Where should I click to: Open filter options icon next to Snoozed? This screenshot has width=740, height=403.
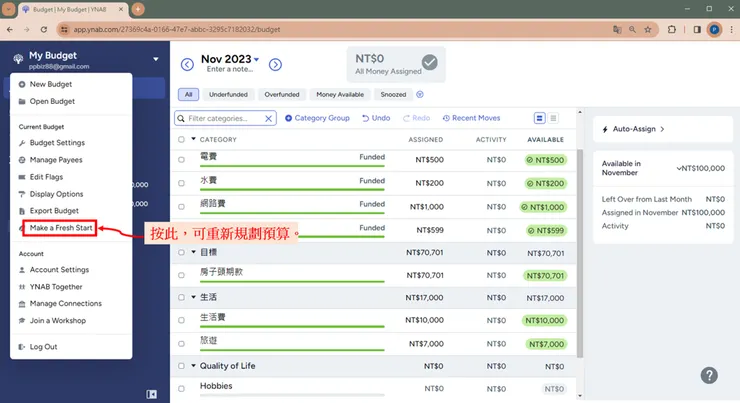pyautogui.click(x=420, y=94)
